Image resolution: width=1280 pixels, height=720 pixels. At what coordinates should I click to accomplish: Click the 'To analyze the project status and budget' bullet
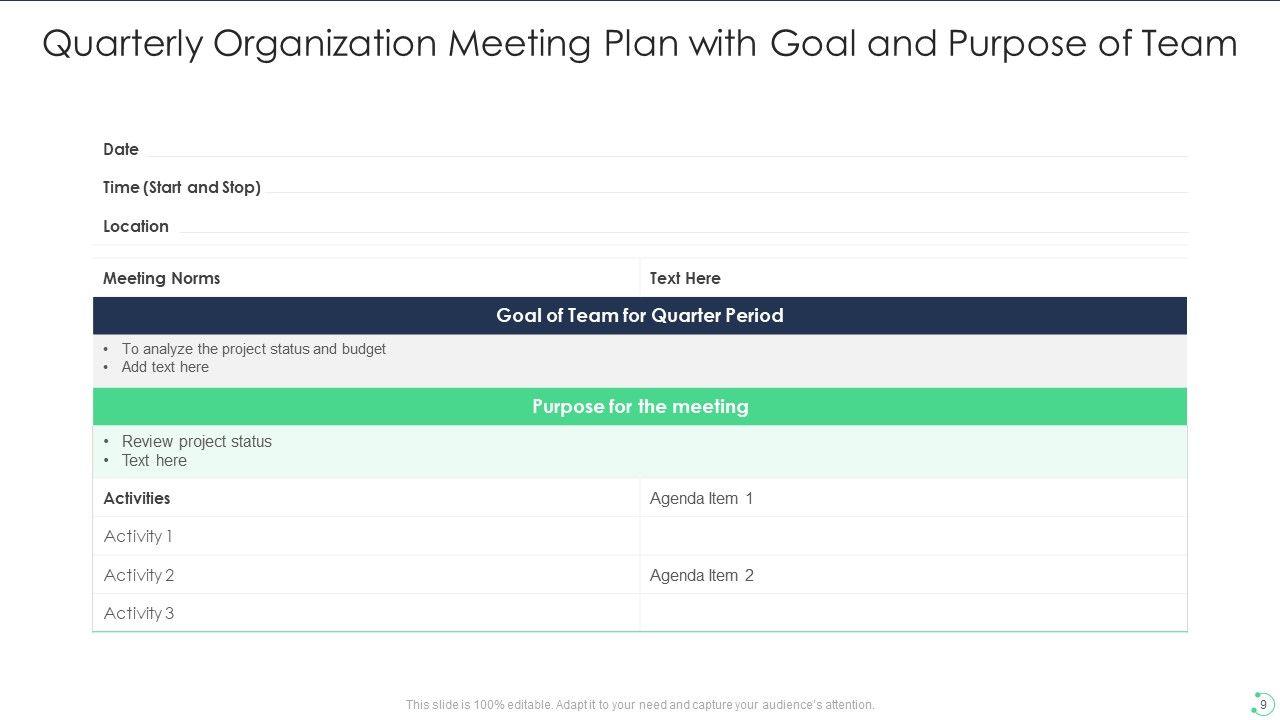[253, 349]
